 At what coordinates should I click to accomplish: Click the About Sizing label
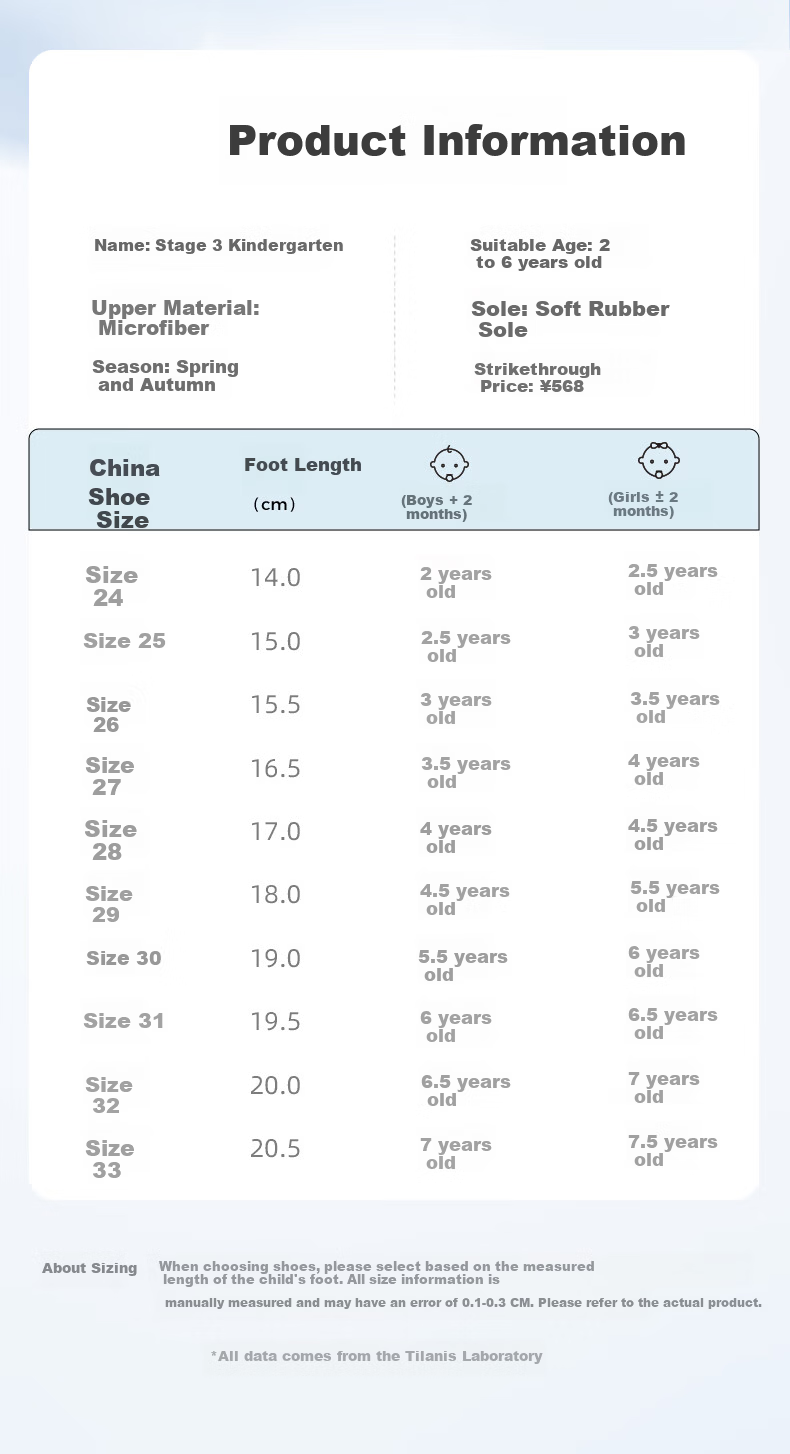point(90,1268)
